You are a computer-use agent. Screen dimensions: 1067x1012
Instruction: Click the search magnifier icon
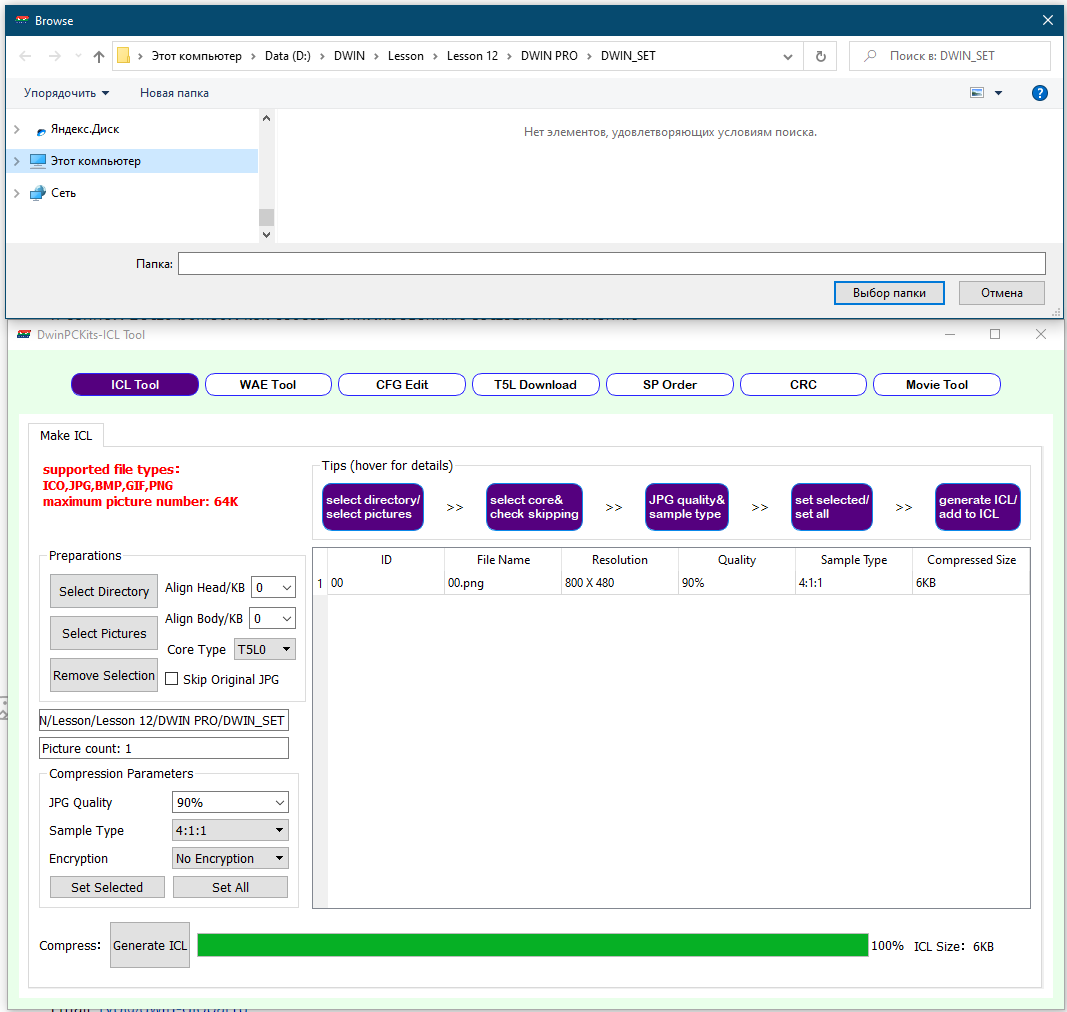[x=870, y=56]
